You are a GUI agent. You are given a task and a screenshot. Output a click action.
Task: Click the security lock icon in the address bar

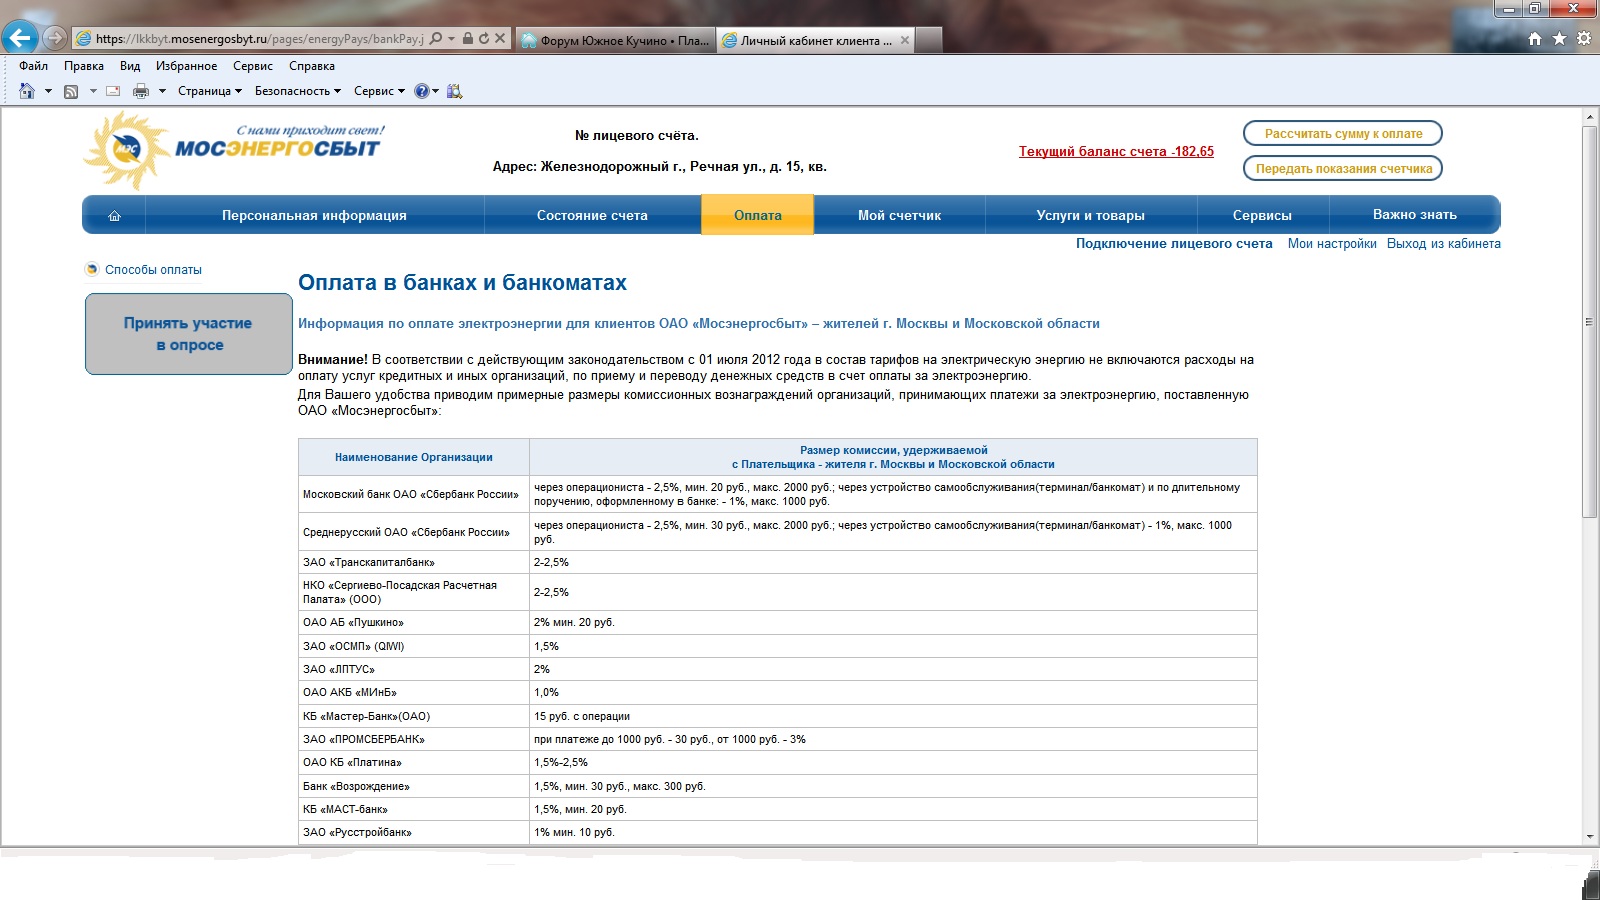coord(467,39)
